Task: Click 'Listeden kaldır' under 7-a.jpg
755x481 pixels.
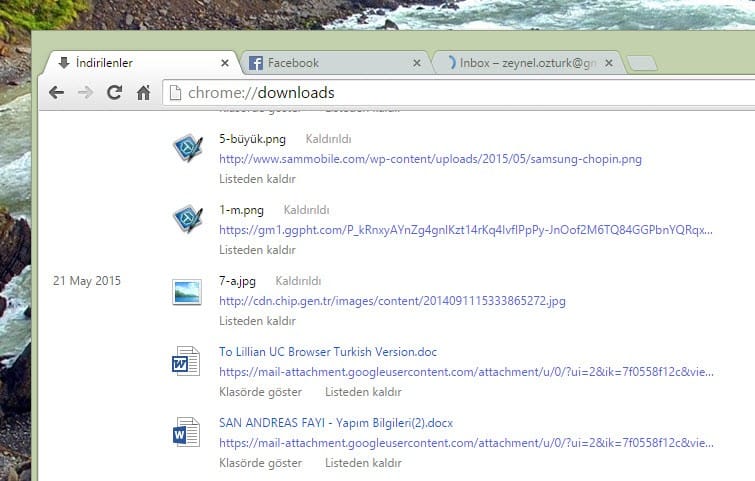Action: pyautogui.click(x=257, y=321)
